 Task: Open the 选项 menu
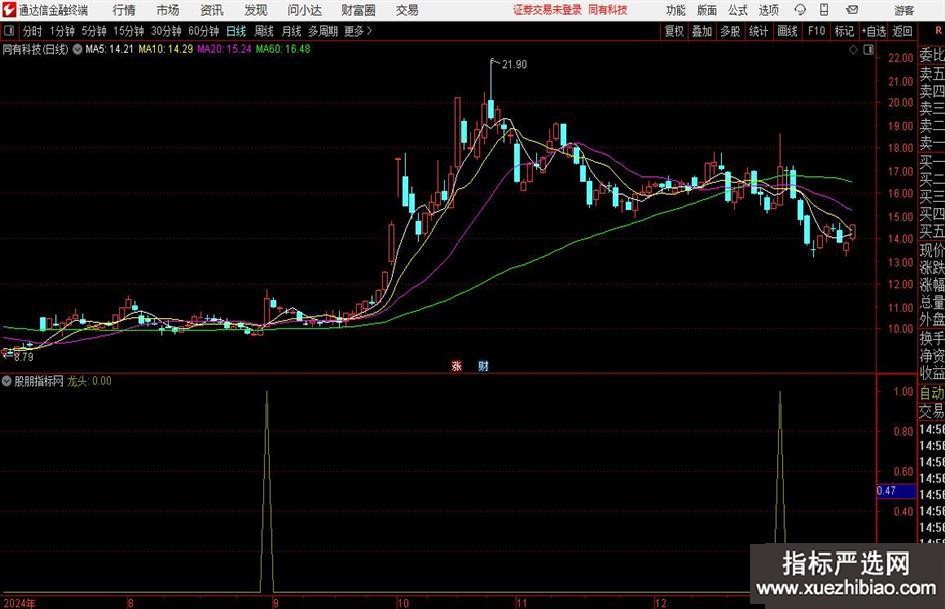768,10
